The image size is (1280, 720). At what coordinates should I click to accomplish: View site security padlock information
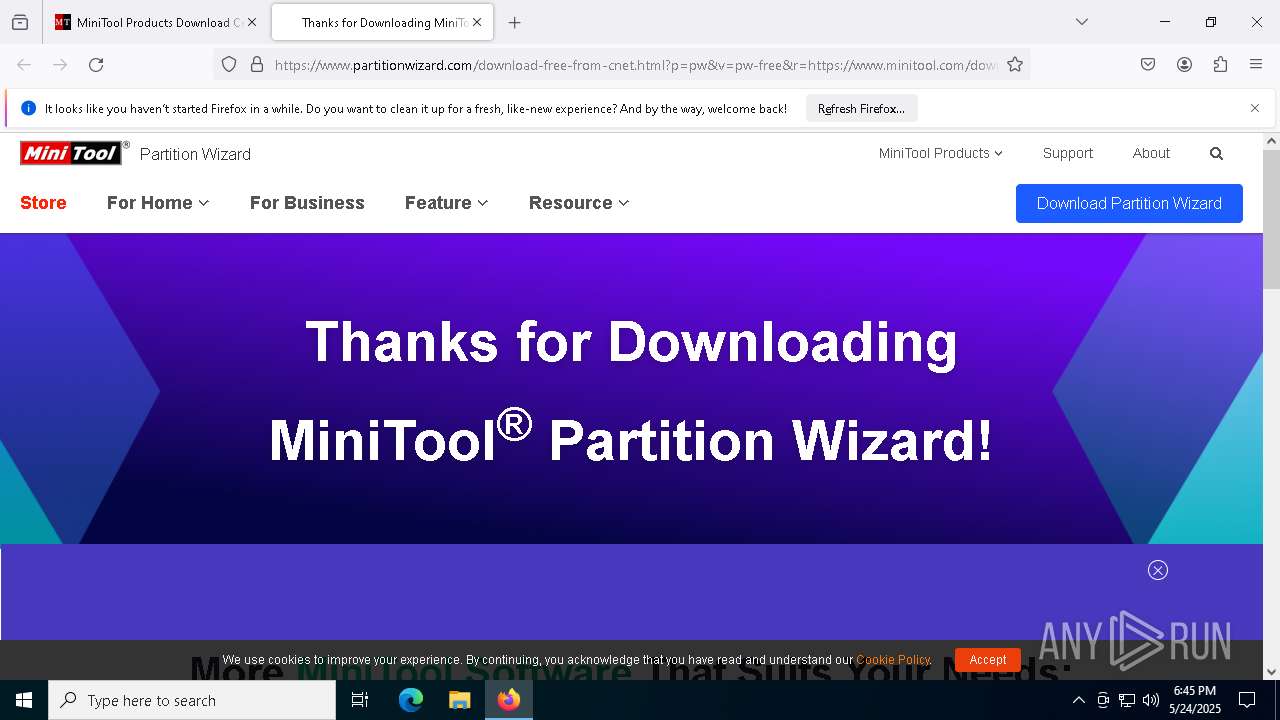click(257, 65)
